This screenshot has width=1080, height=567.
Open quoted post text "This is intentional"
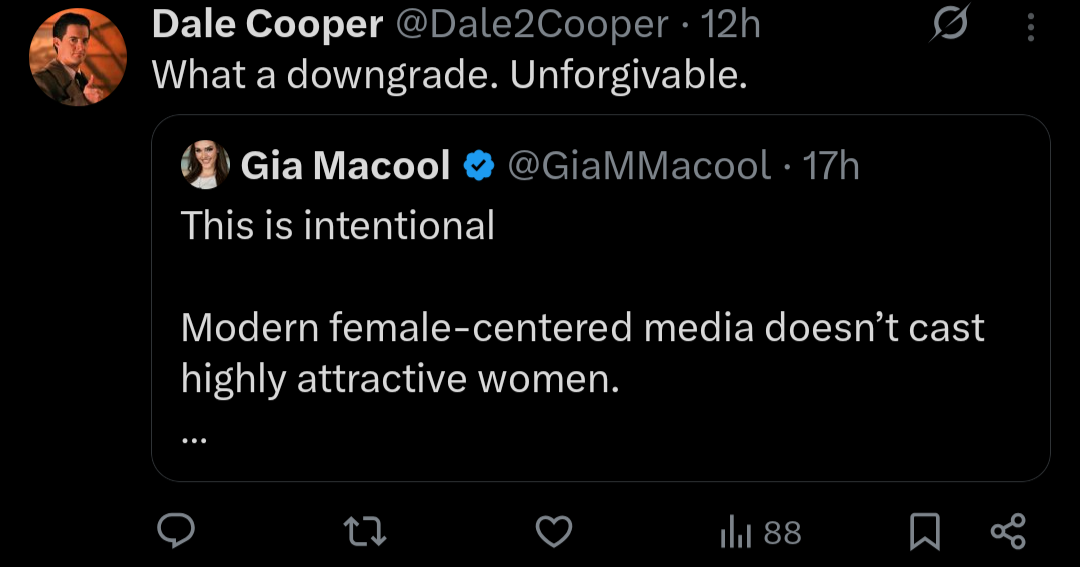tap(338, 225)
